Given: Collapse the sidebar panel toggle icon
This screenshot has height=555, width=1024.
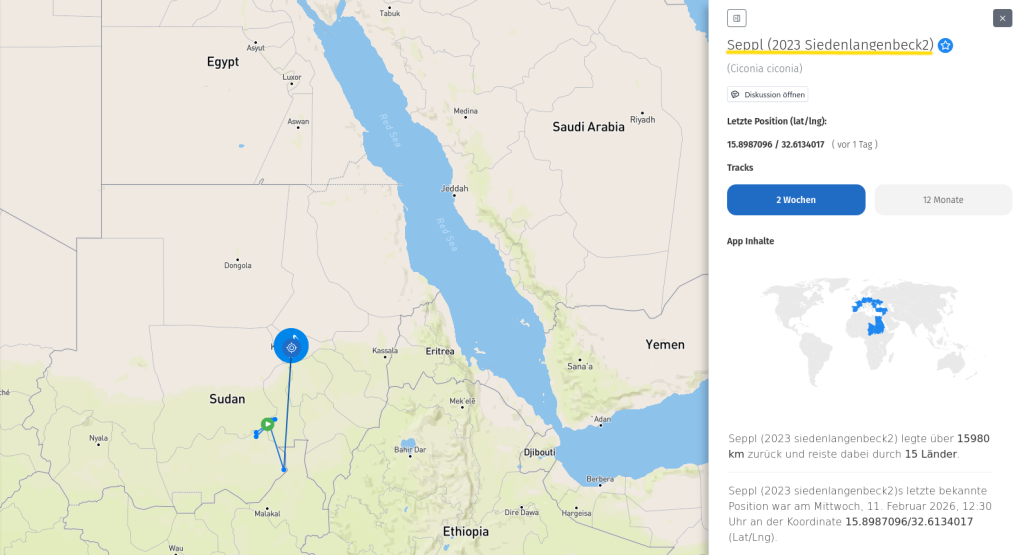Looking at the screenshot, I should point(737,18).
